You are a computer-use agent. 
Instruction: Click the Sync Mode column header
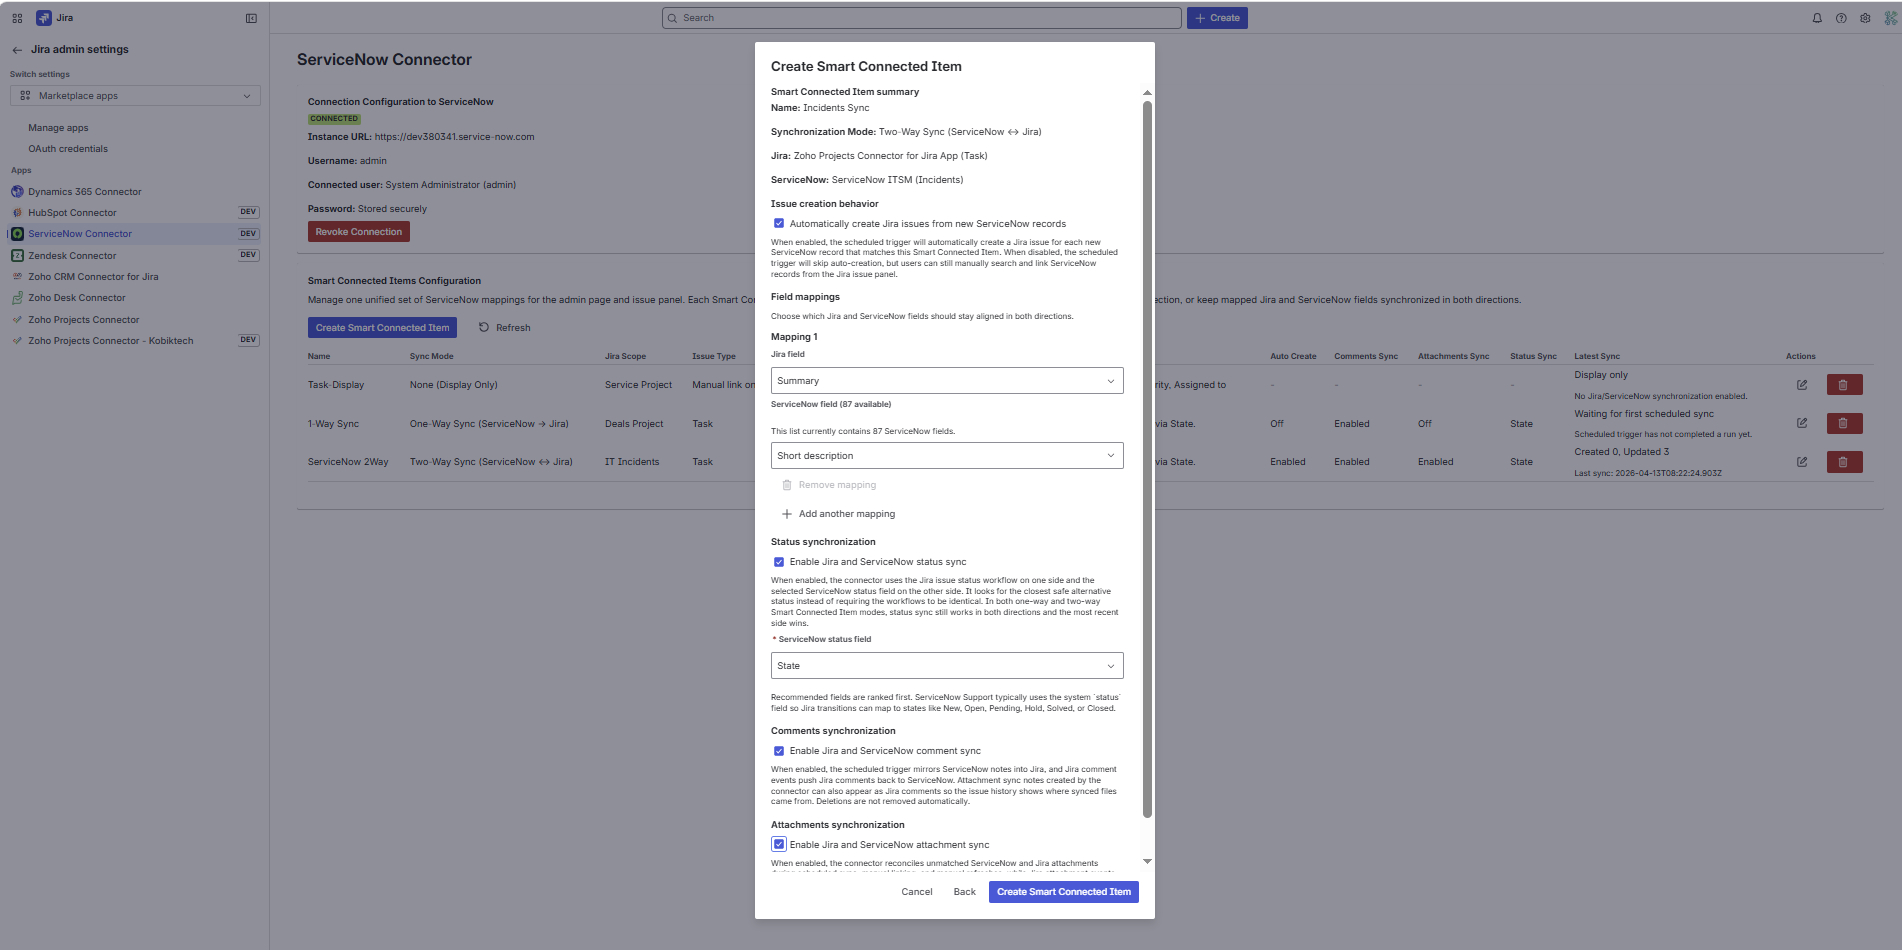(431, 357)
